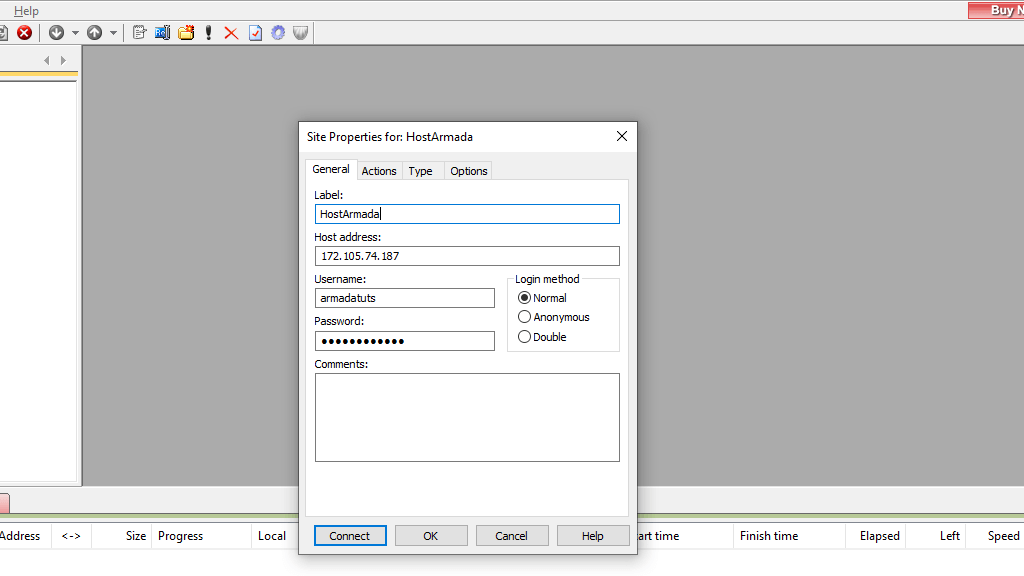Click the red X delete icon
Image resolution: width=1024 pixels, height=576 pixels.
pyautogui.click(x=231, y=33)
